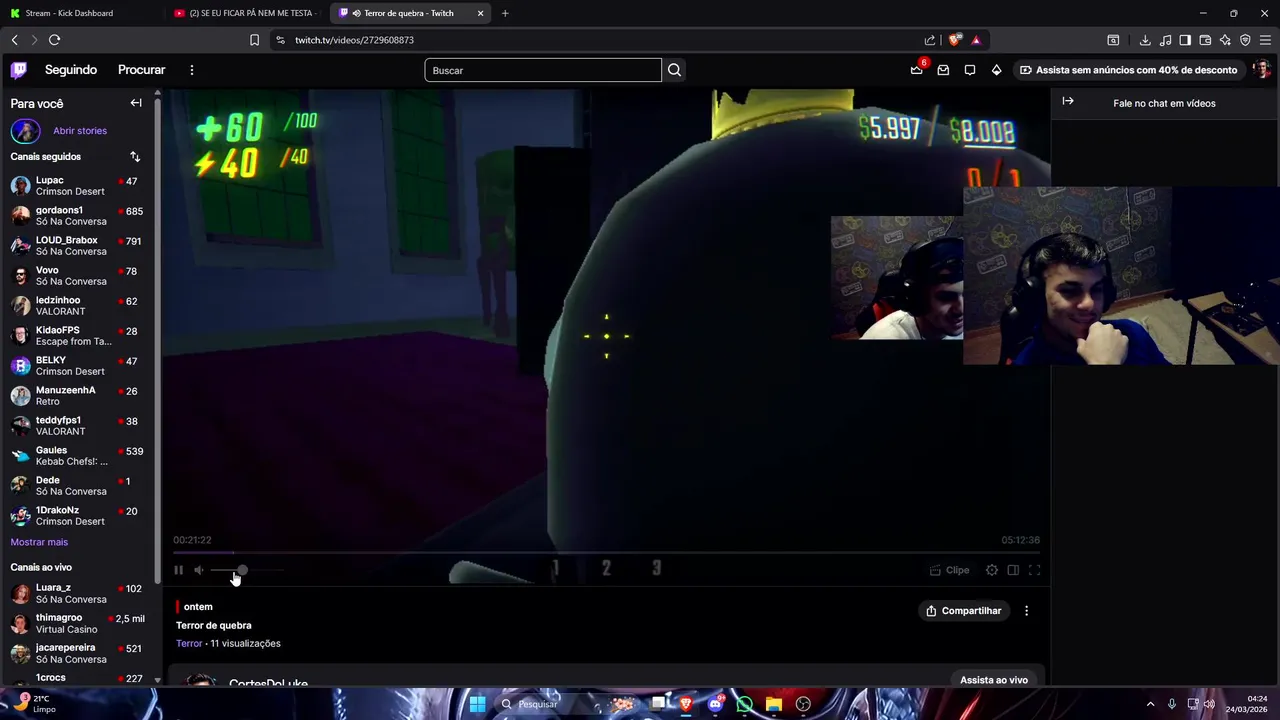Image resolution: width=1280 pixels, height=720 pixels.
Task: Open Brave VPN shield icon
Action: tap(1245, 40)
